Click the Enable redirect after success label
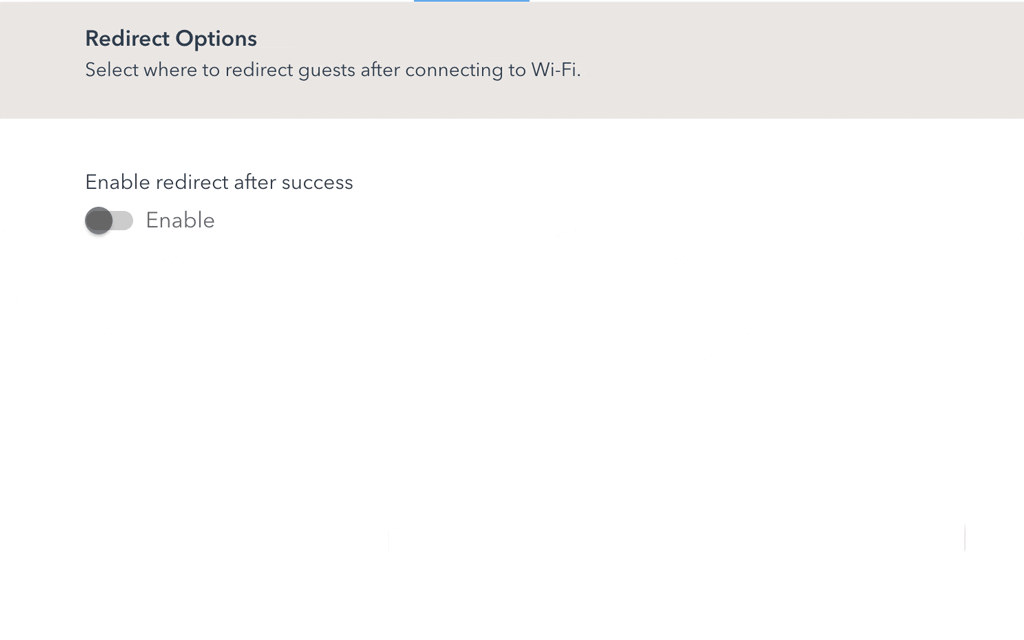The width and height of the screenshot is (1024, 640). 219,182
